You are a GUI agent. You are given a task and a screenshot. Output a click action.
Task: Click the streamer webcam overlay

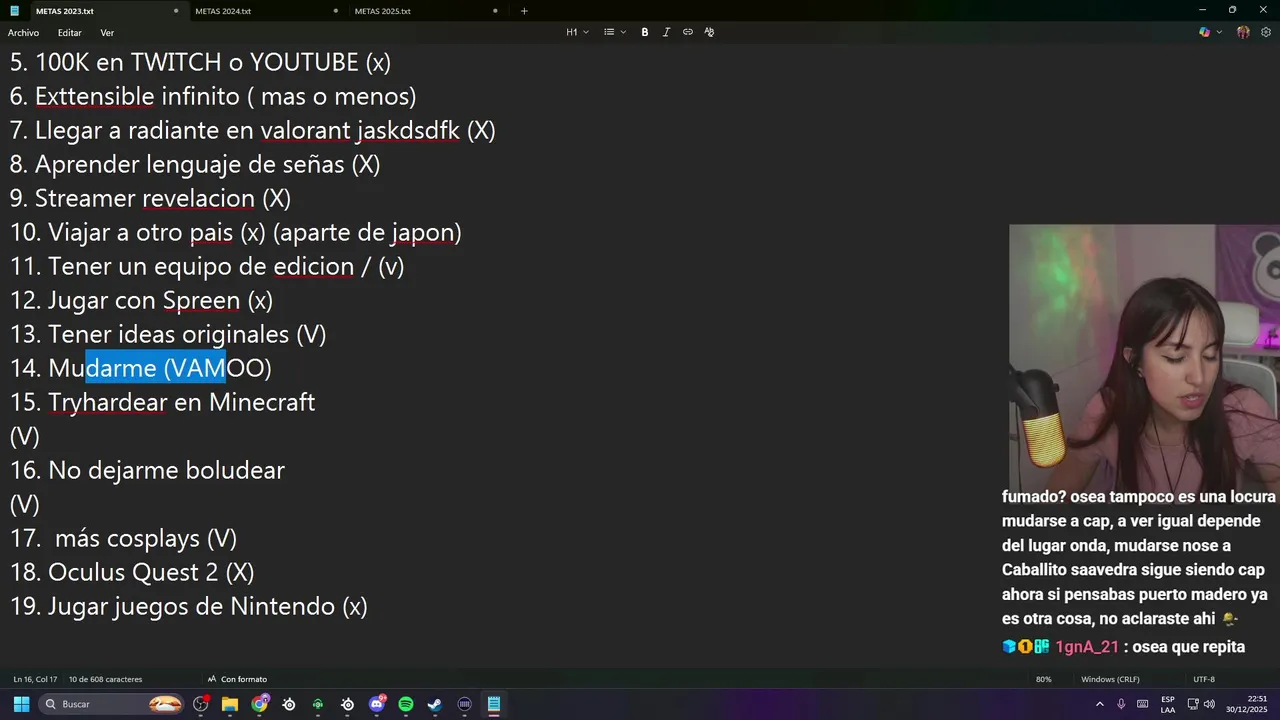coord(1144,357)
